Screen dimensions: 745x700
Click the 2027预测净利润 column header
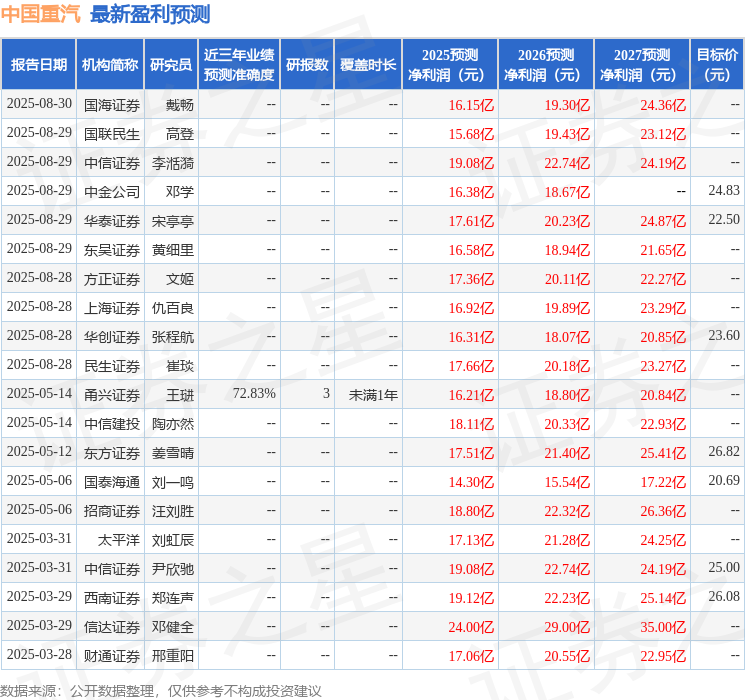[642, 65]
